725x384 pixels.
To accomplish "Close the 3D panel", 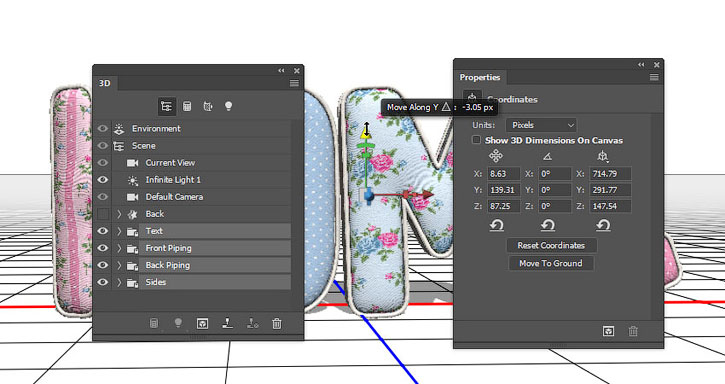I will pos(296,71).
